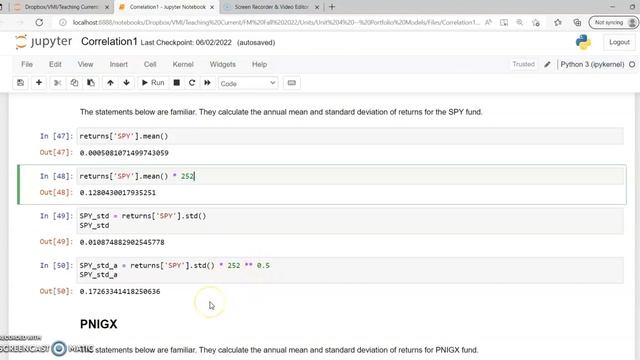The height and width of the screenshot is (360, 640).
Task: Open the cell type Code dropdown
Action: pyautogui.click(x=248, y=83)
